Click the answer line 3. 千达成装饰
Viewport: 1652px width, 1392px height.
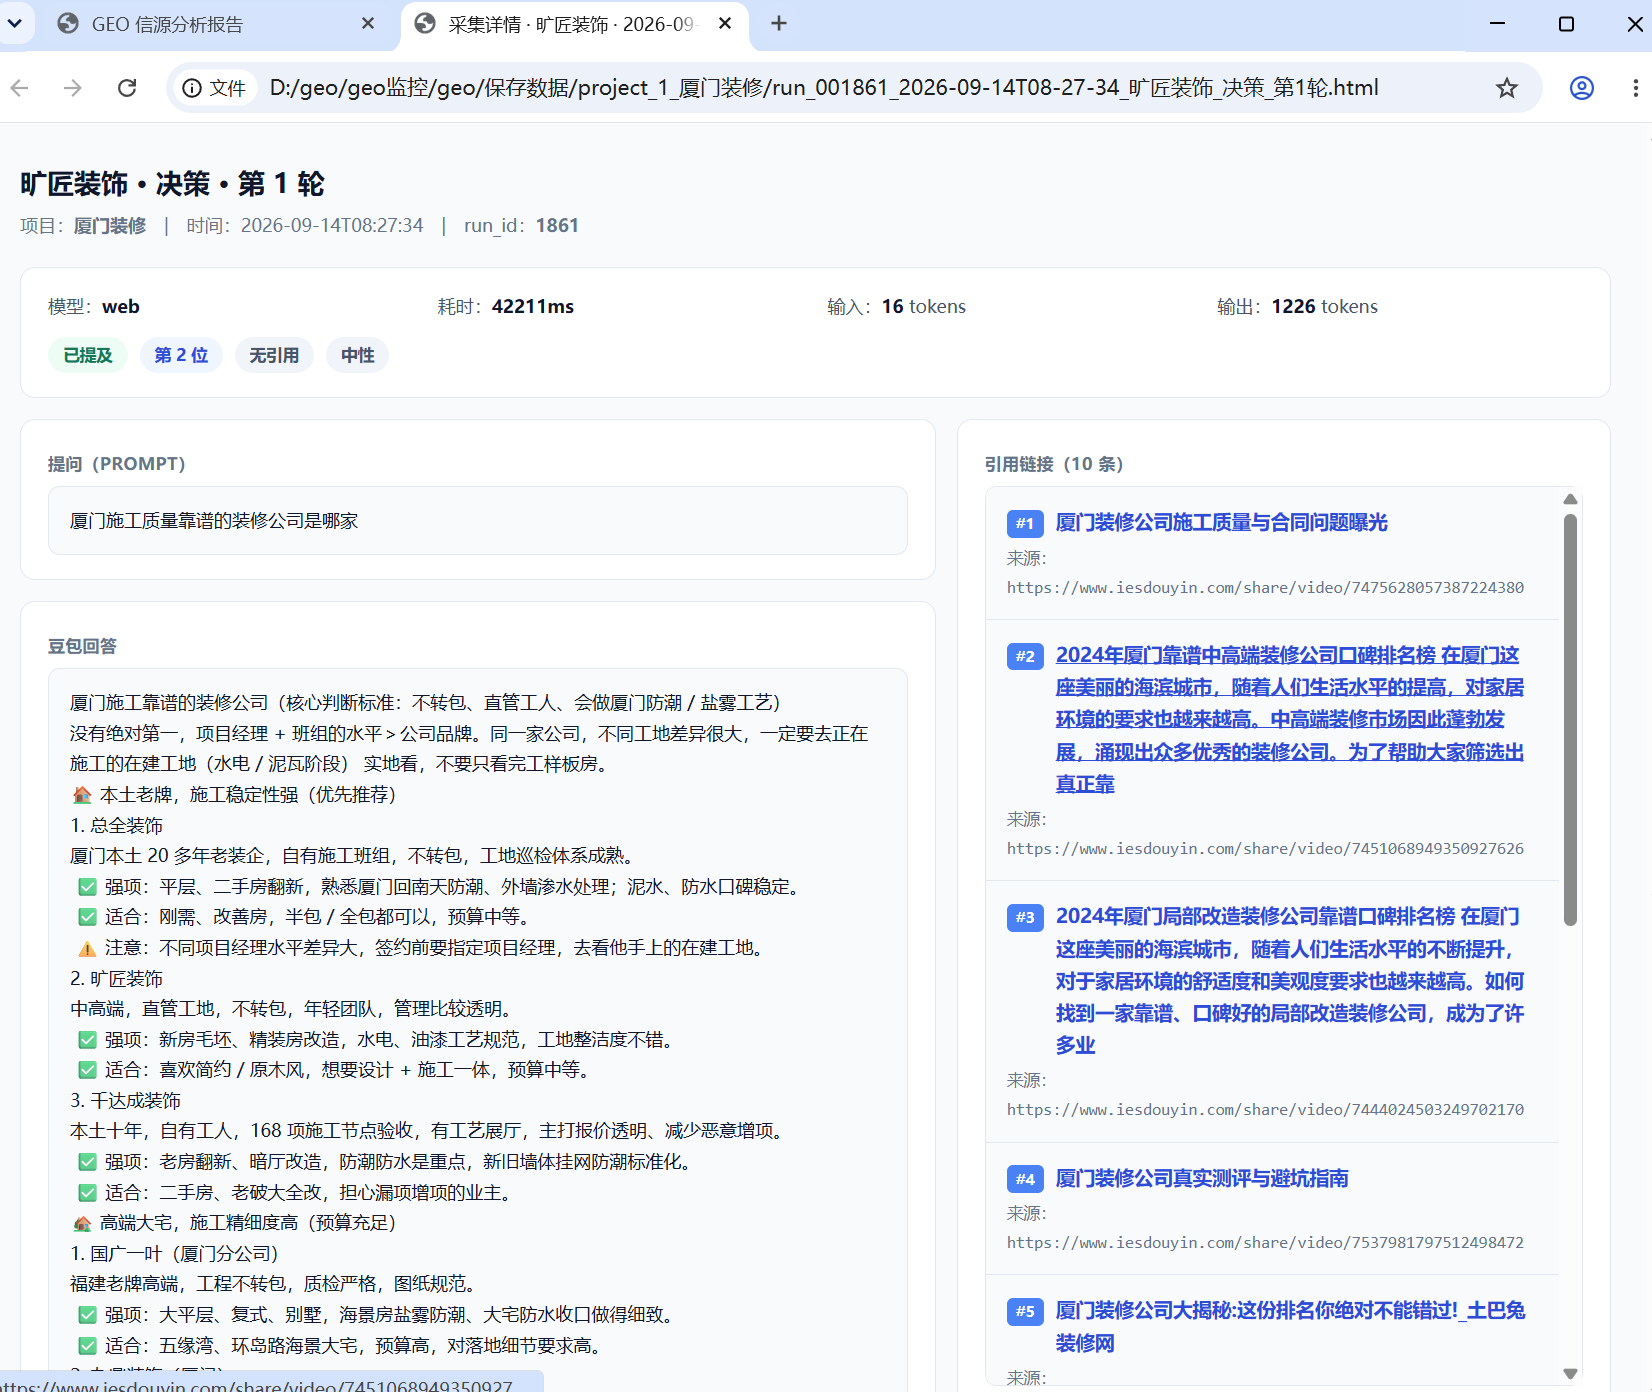125,1100
